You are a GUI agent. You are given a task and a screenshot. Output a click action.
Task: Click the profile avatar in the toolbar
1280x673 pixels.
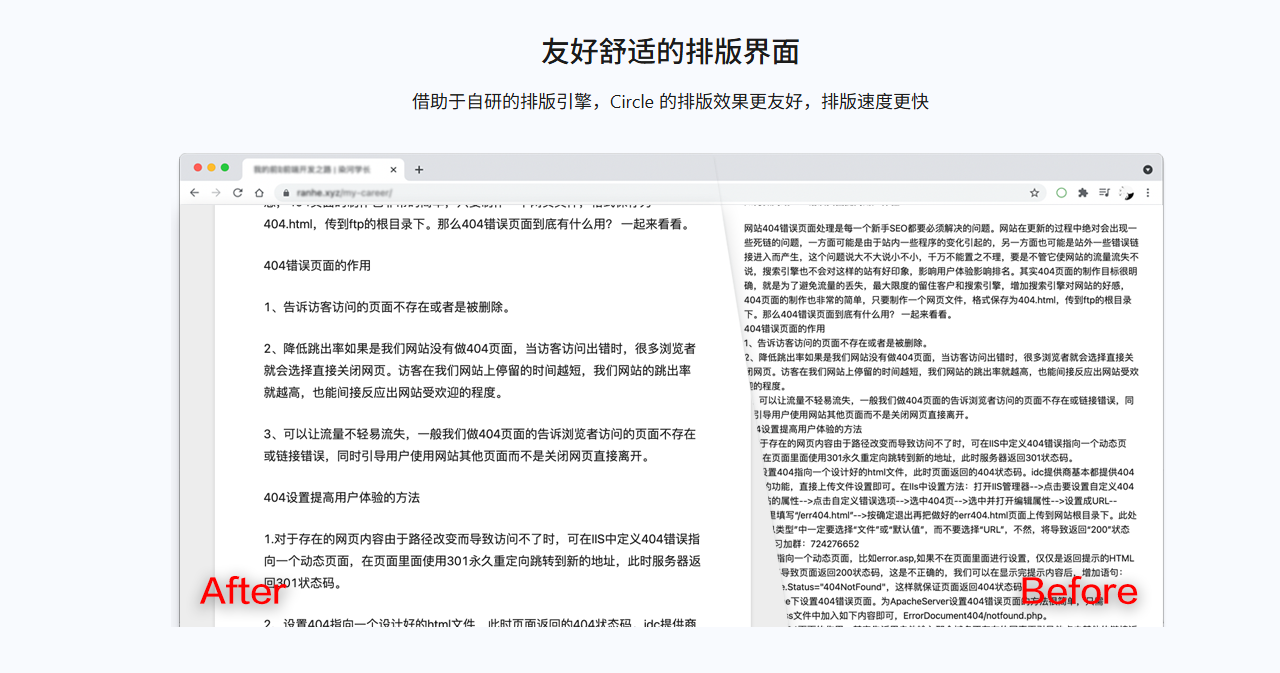pos(1126,192)
